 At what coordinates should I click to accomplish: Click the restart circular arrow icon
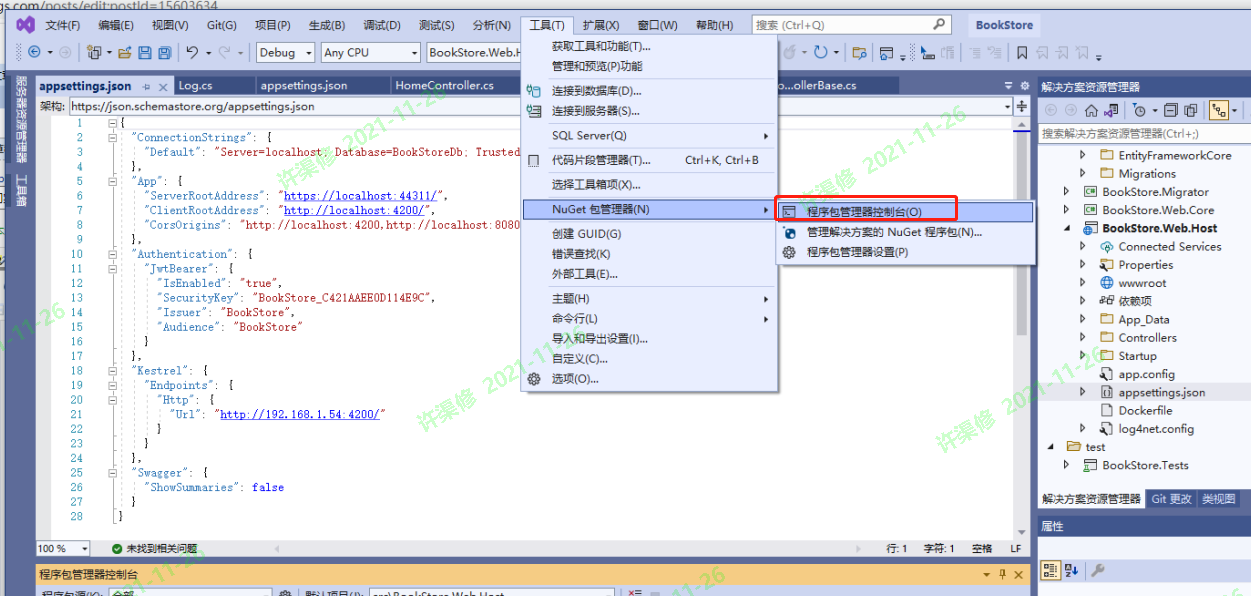(820, 52)
